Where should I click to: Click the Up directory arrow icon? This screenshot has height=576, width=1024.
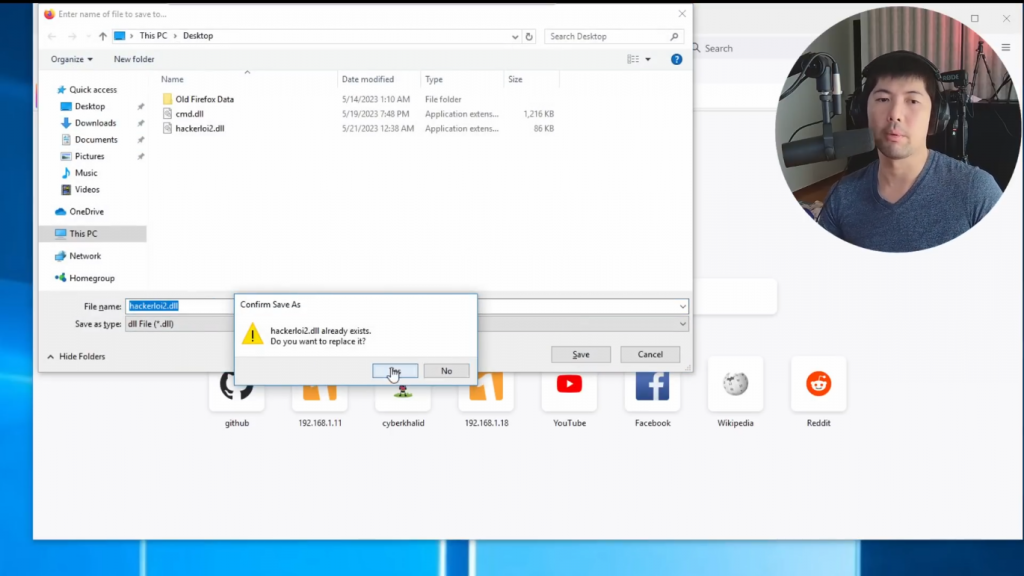point(102,36)
